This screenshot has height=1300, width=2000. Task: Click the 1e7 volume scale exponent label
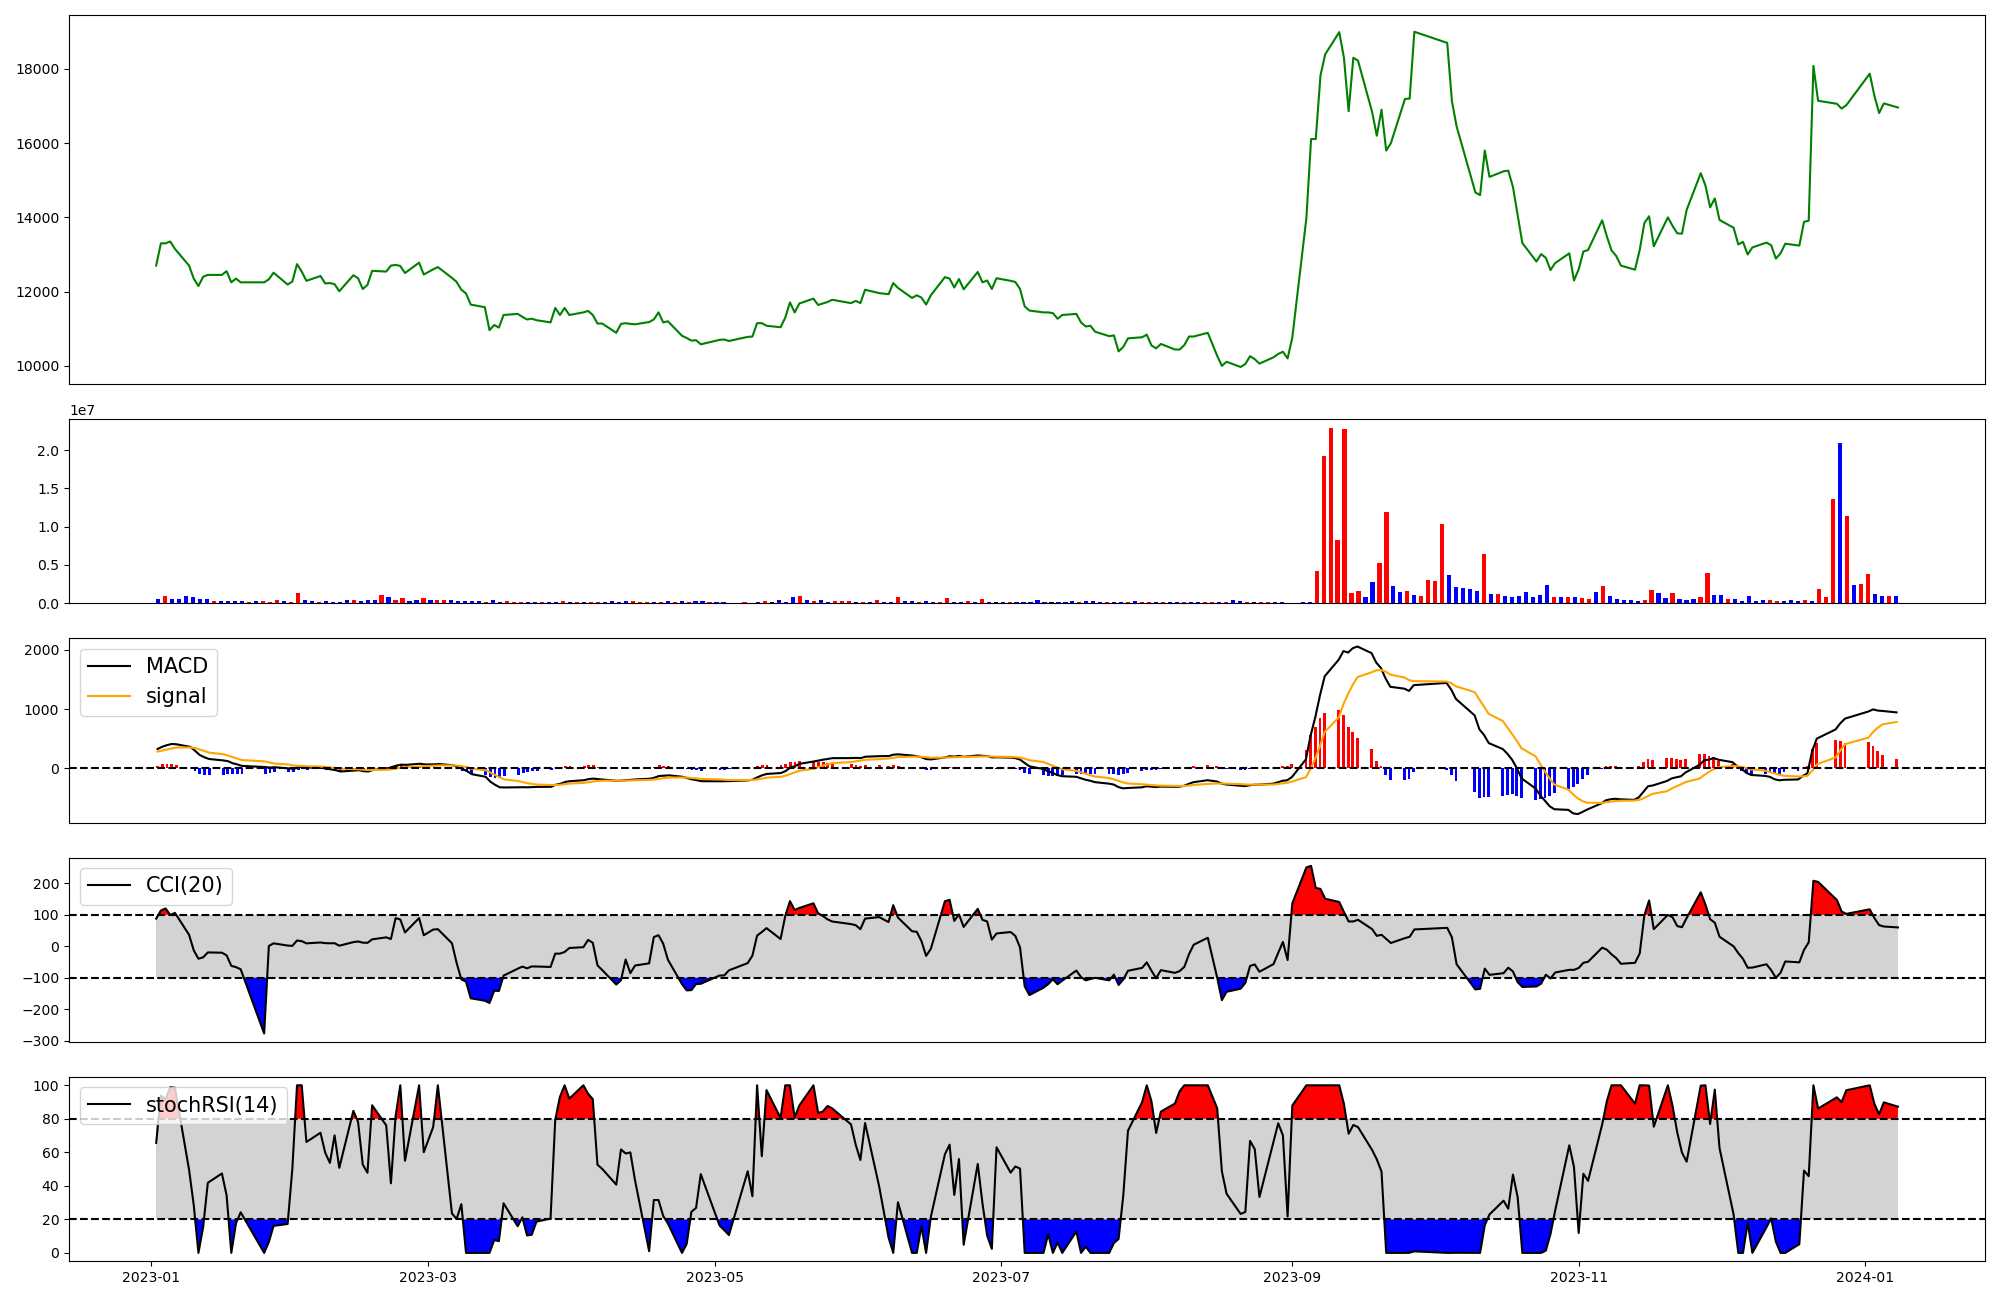pyautogui.click(x=82, y=410)
